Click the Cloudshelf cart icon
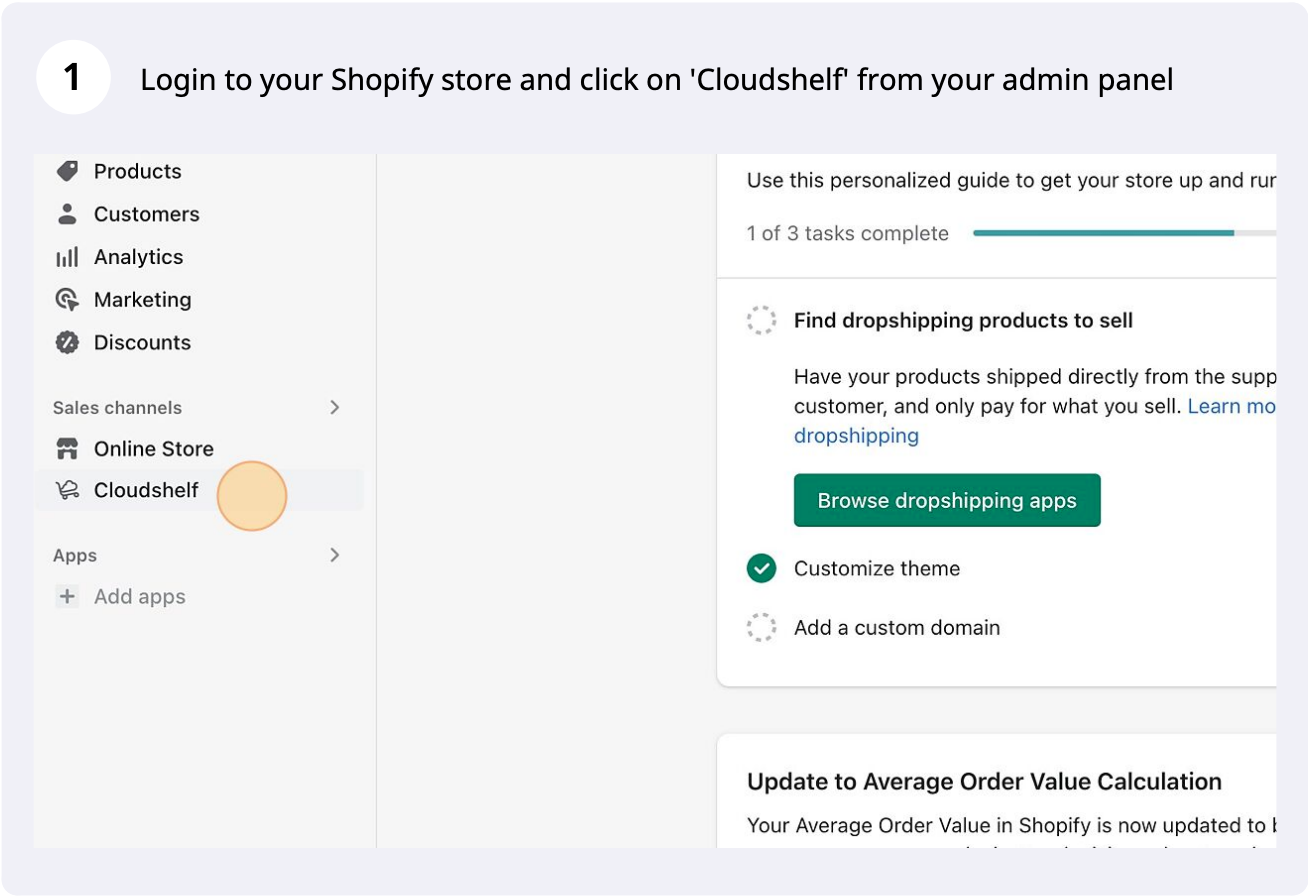The image size is (1308, 896). (67, 490)
